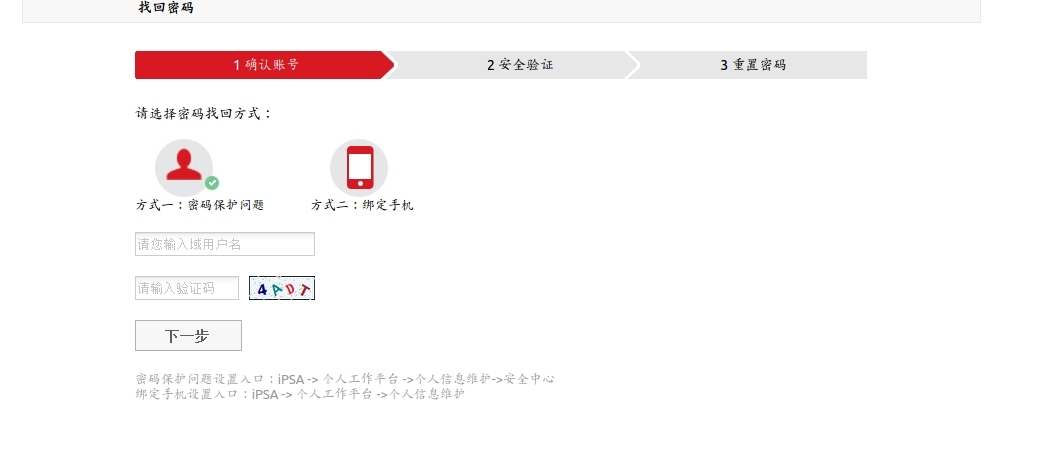Select 方式二:绑定手机 label
1061x454 pixels.
coord(362,205)
